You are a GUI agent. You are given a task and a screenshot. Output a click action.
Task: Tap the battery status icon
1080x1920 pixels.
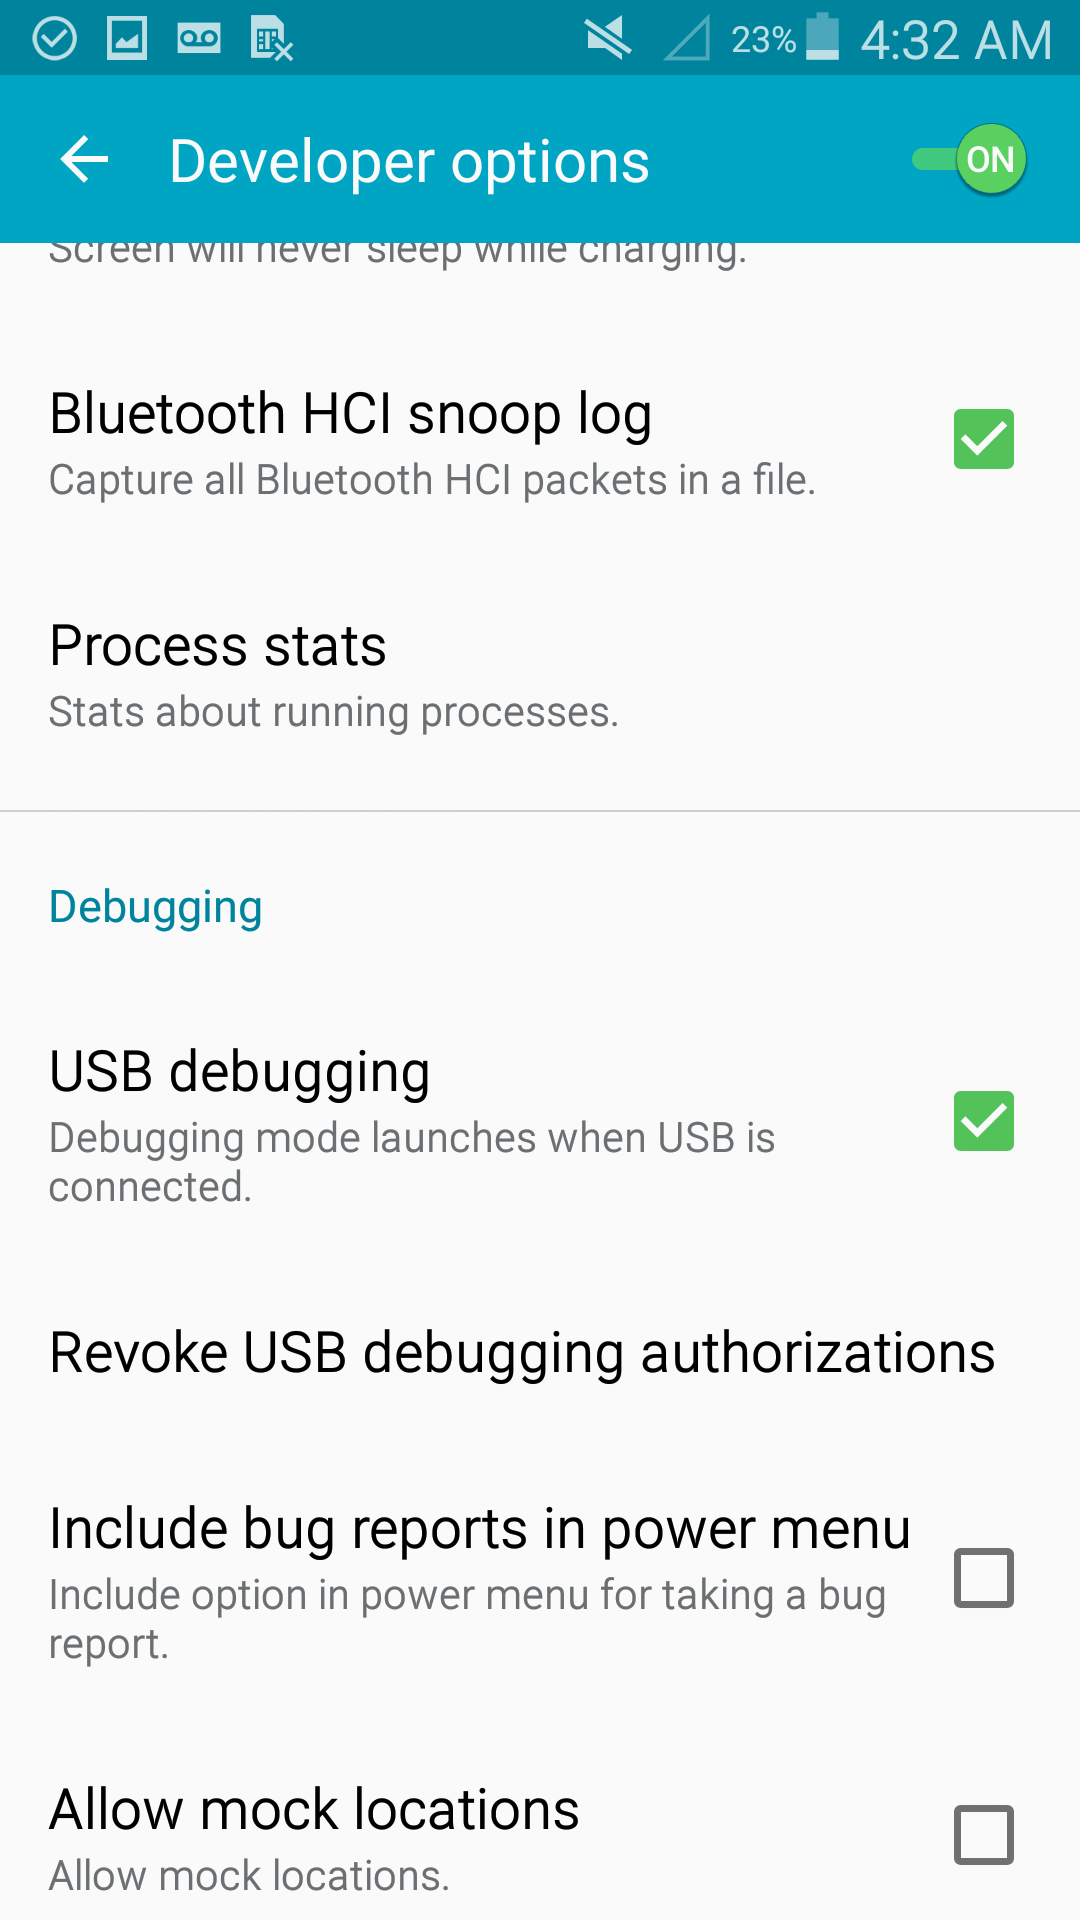click(822, 38)
